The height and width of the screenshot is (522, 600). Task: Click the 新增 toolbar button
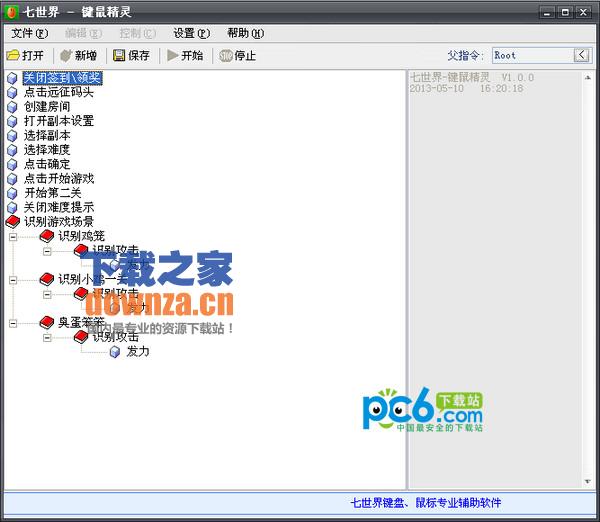79,55
